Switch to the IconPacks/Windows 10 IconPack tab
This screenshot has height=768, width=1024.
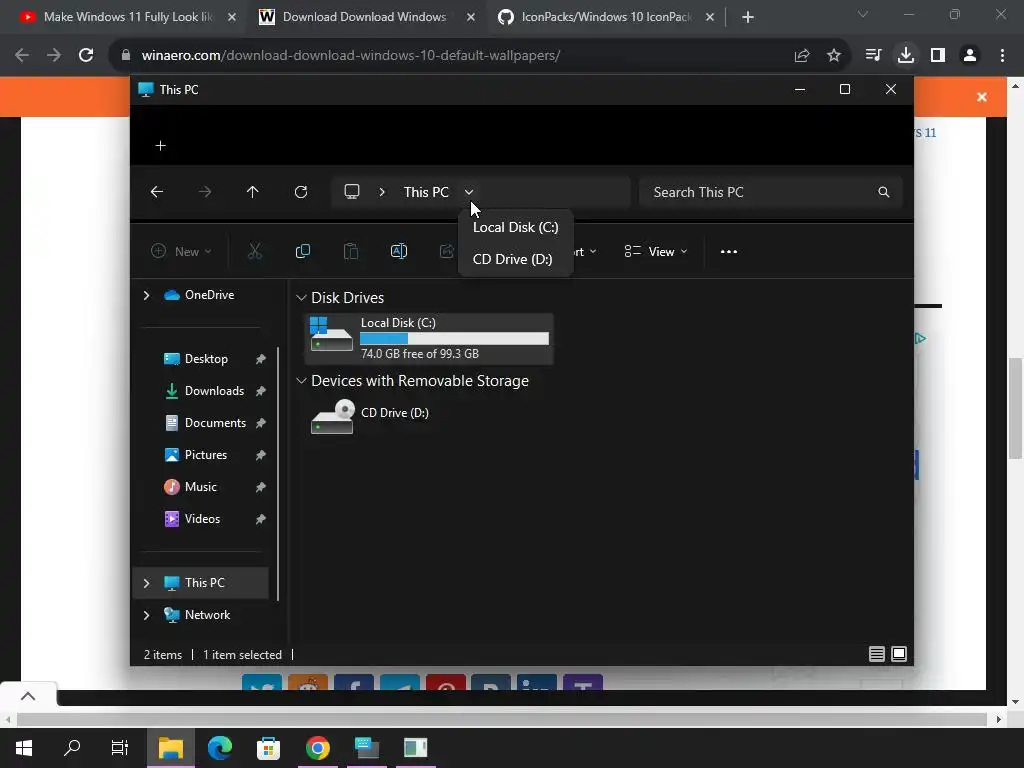[605, 17]
